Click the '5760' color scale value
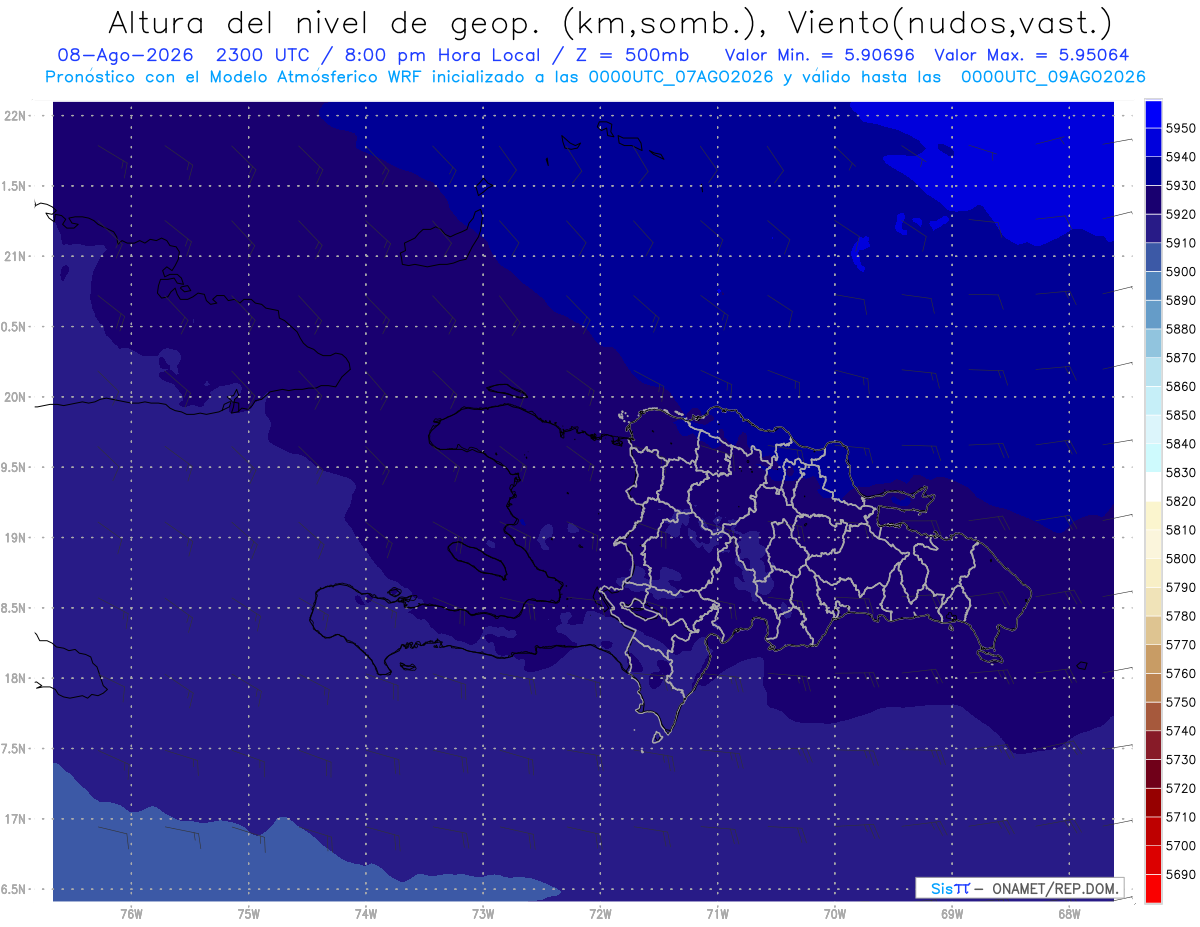Viewport: 1200px width, 927px height. (x=1181, y=673)
